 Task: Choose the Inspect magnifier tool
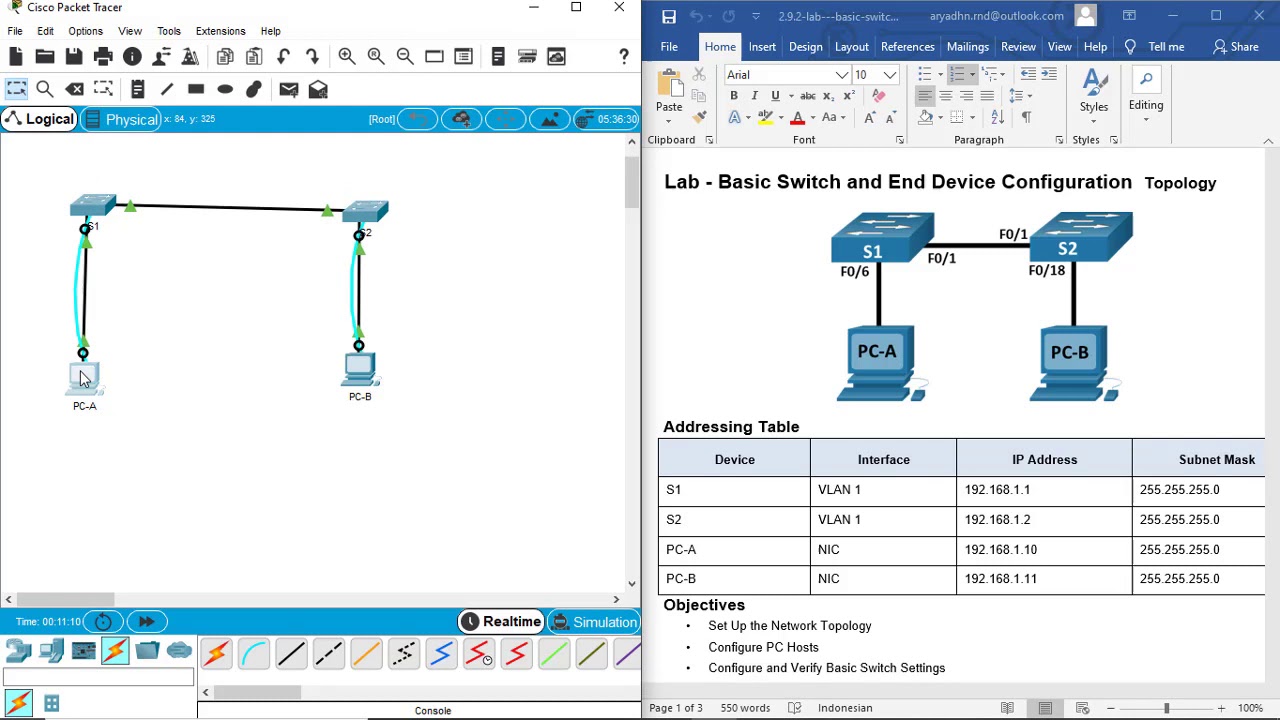click(45, 90)
